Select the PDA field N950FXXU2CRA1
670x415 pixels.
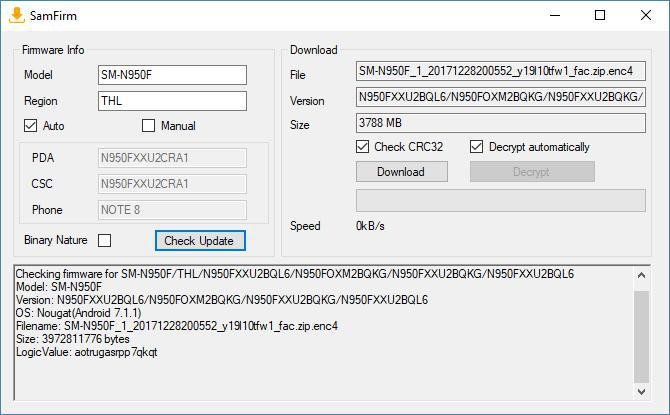(x=172, y=158)
